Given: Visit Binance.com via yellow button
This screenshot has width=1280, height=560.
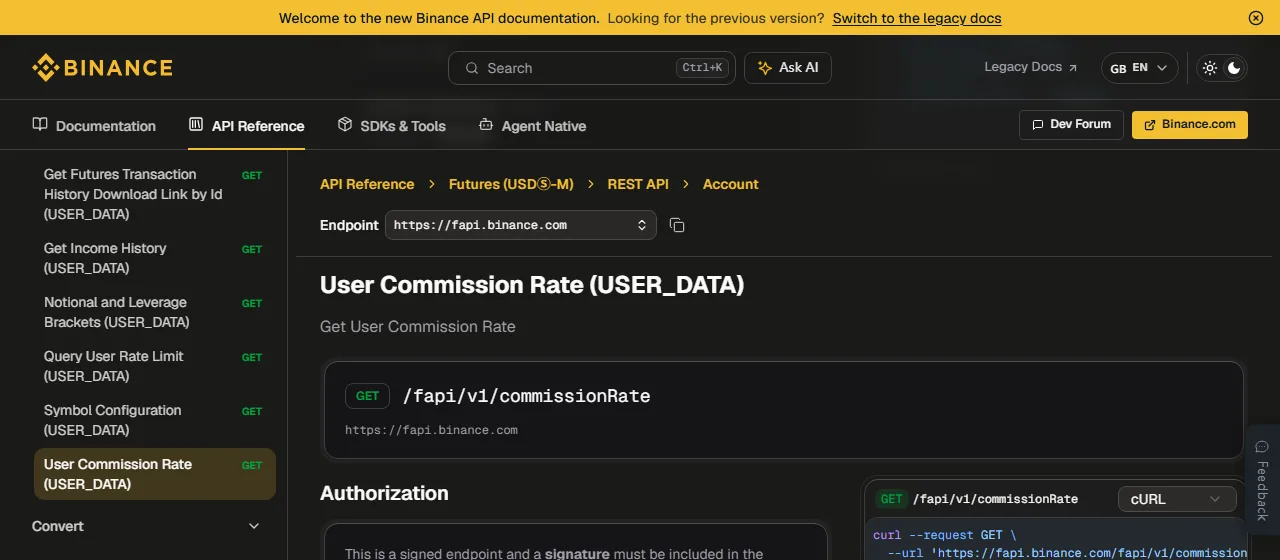Looking at the screenshot, I should click(x=1190, y=124).
